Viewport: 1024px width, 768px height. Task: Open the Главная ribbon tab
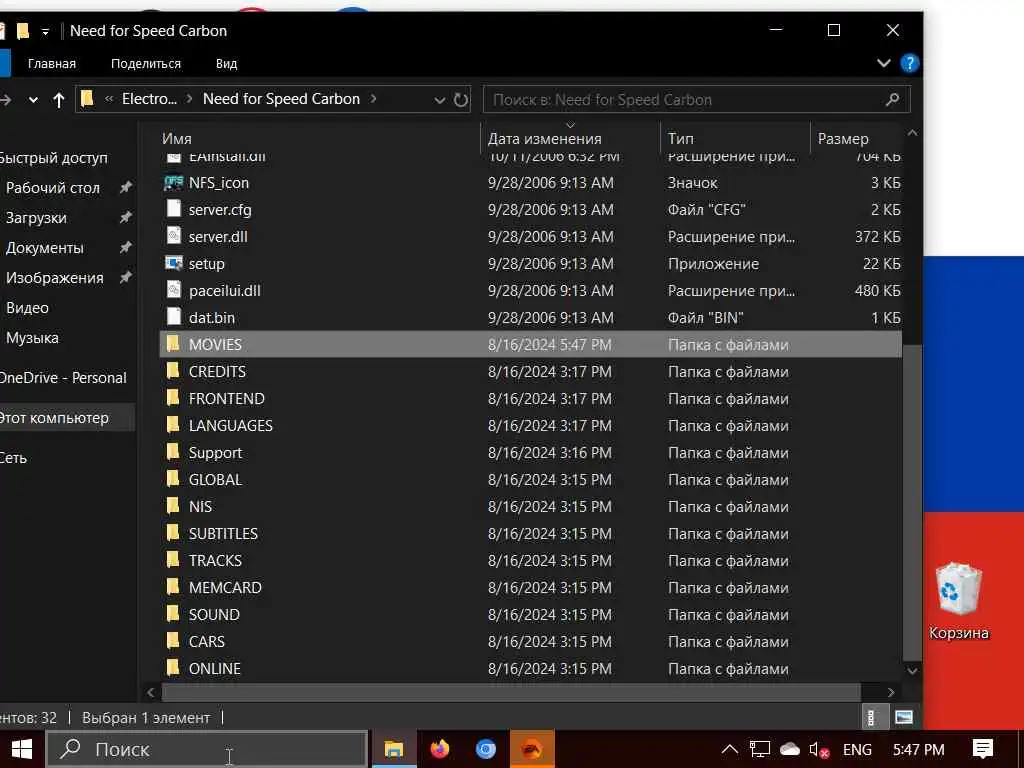tap(52, 63)
